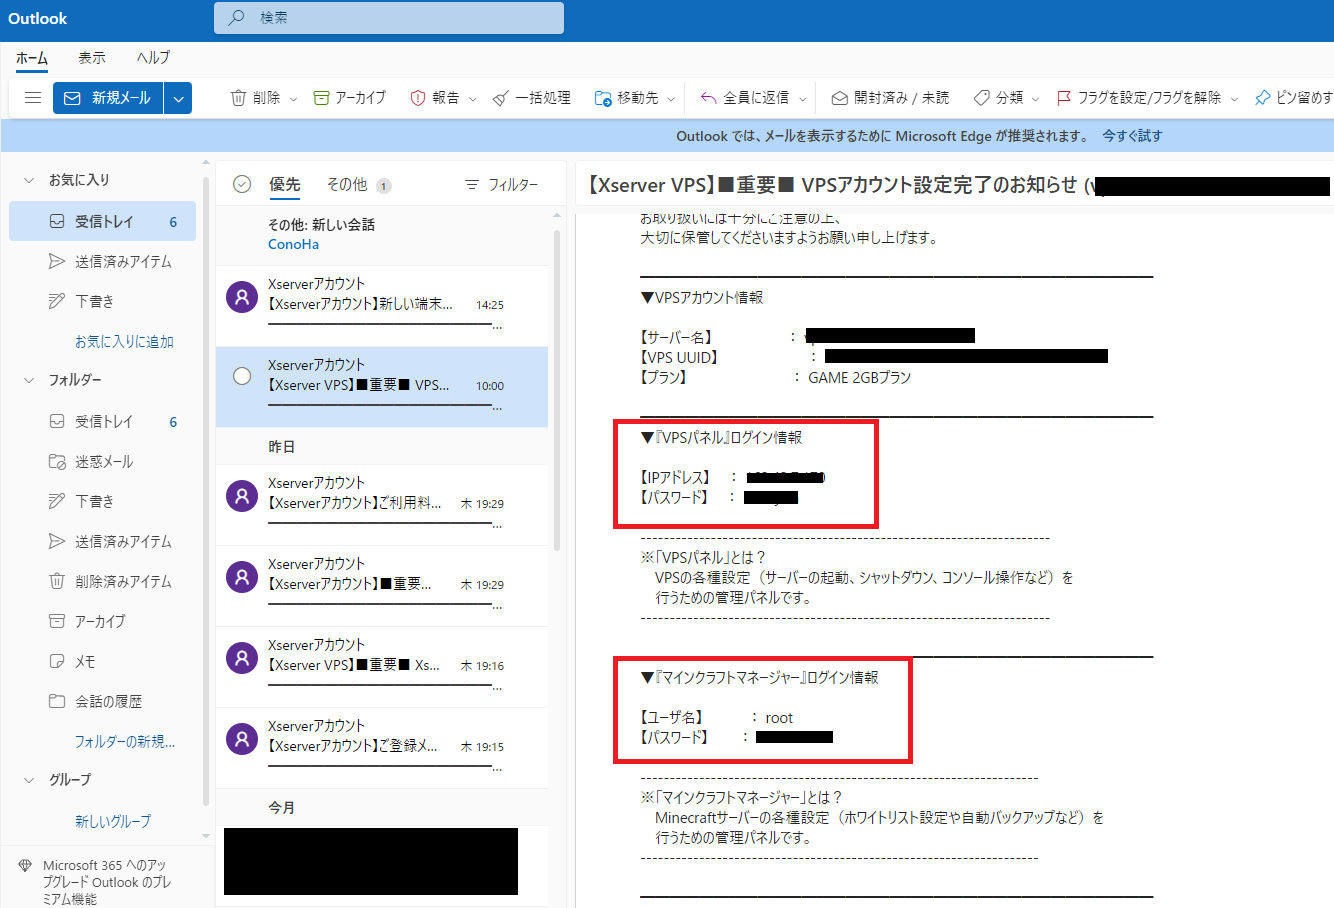The image size is (1334, 908).
Task: Select the radio circle on the 10:00 Xserver VPS mail
Action: (242, 376)
